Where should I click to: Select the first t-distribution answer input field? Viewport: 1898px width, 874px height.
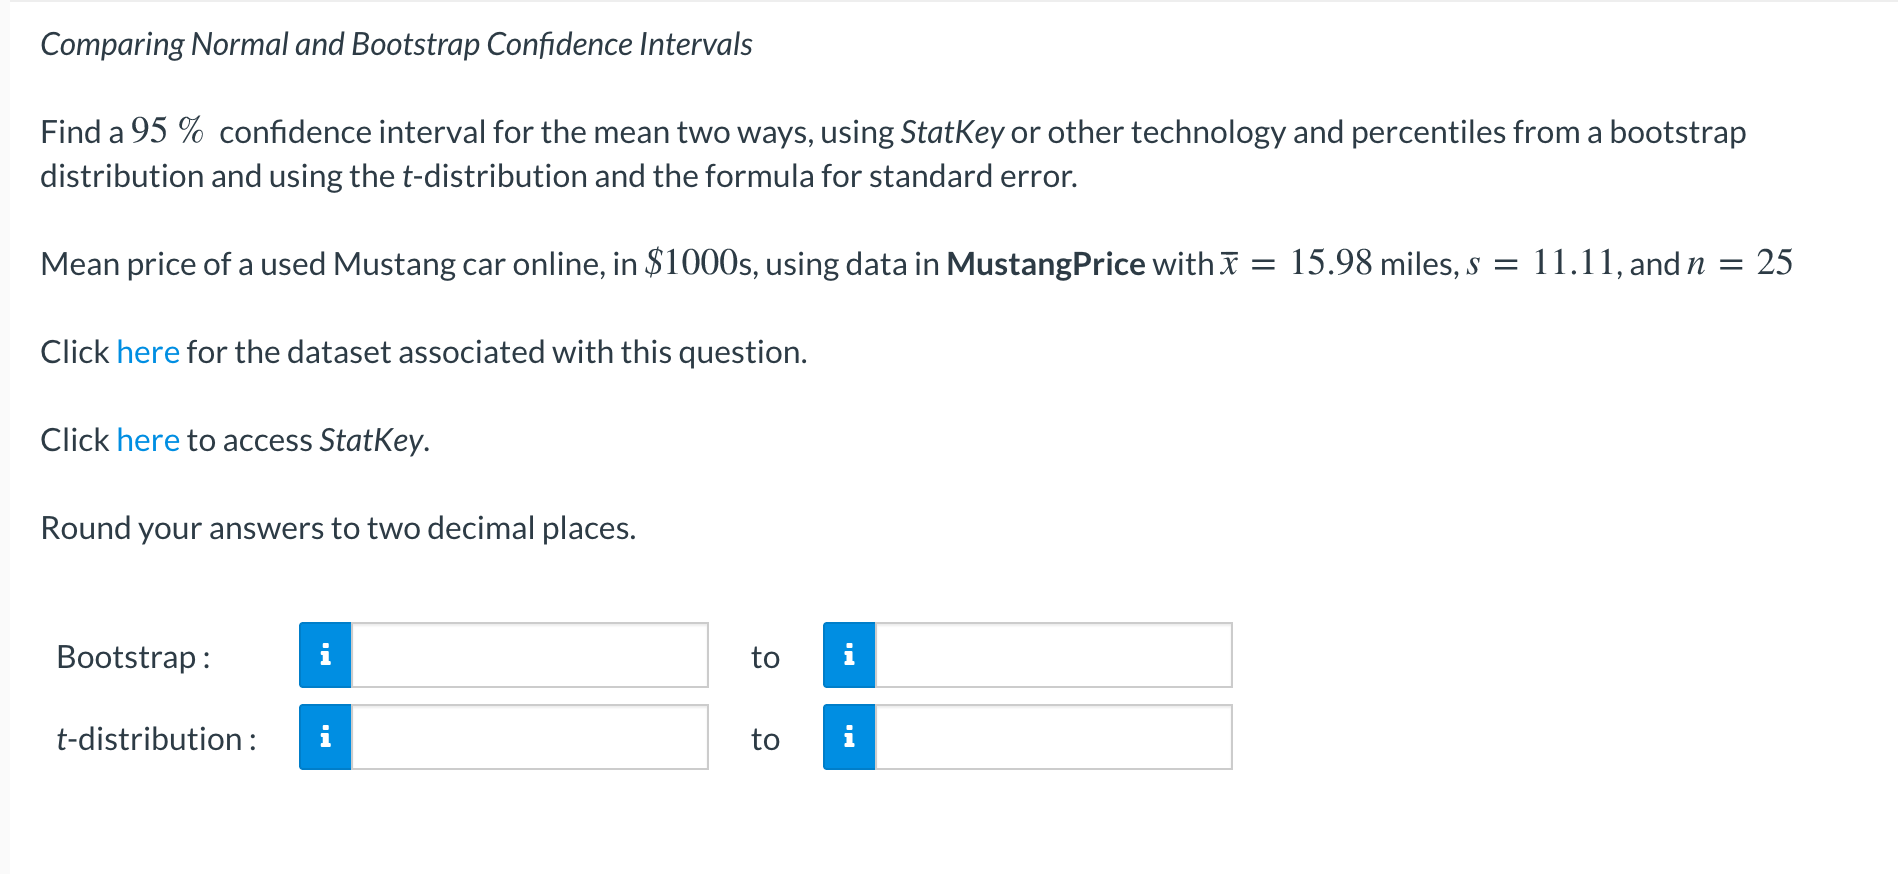528,738
